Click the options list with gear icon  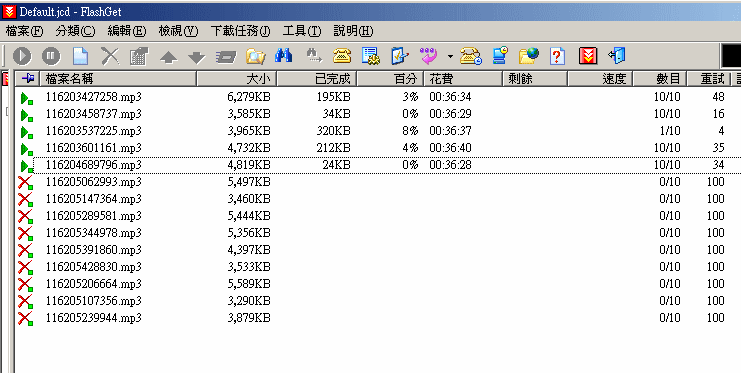click(371, 56)
